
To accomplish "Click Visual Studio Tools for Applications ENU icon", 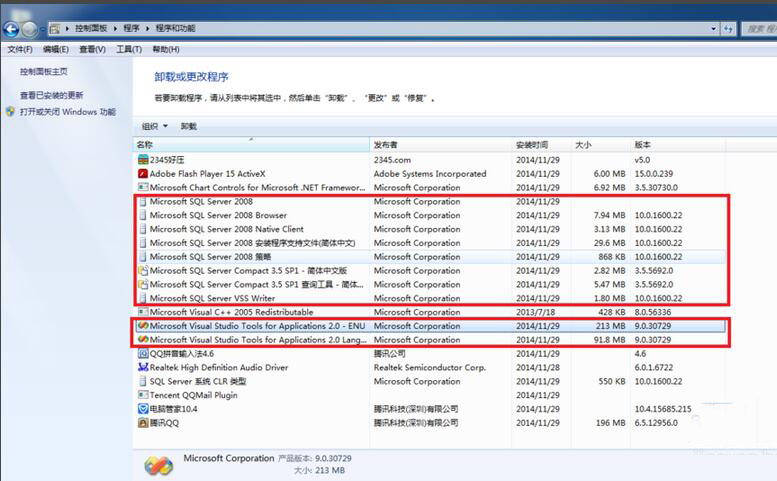I will click(143, 326).
